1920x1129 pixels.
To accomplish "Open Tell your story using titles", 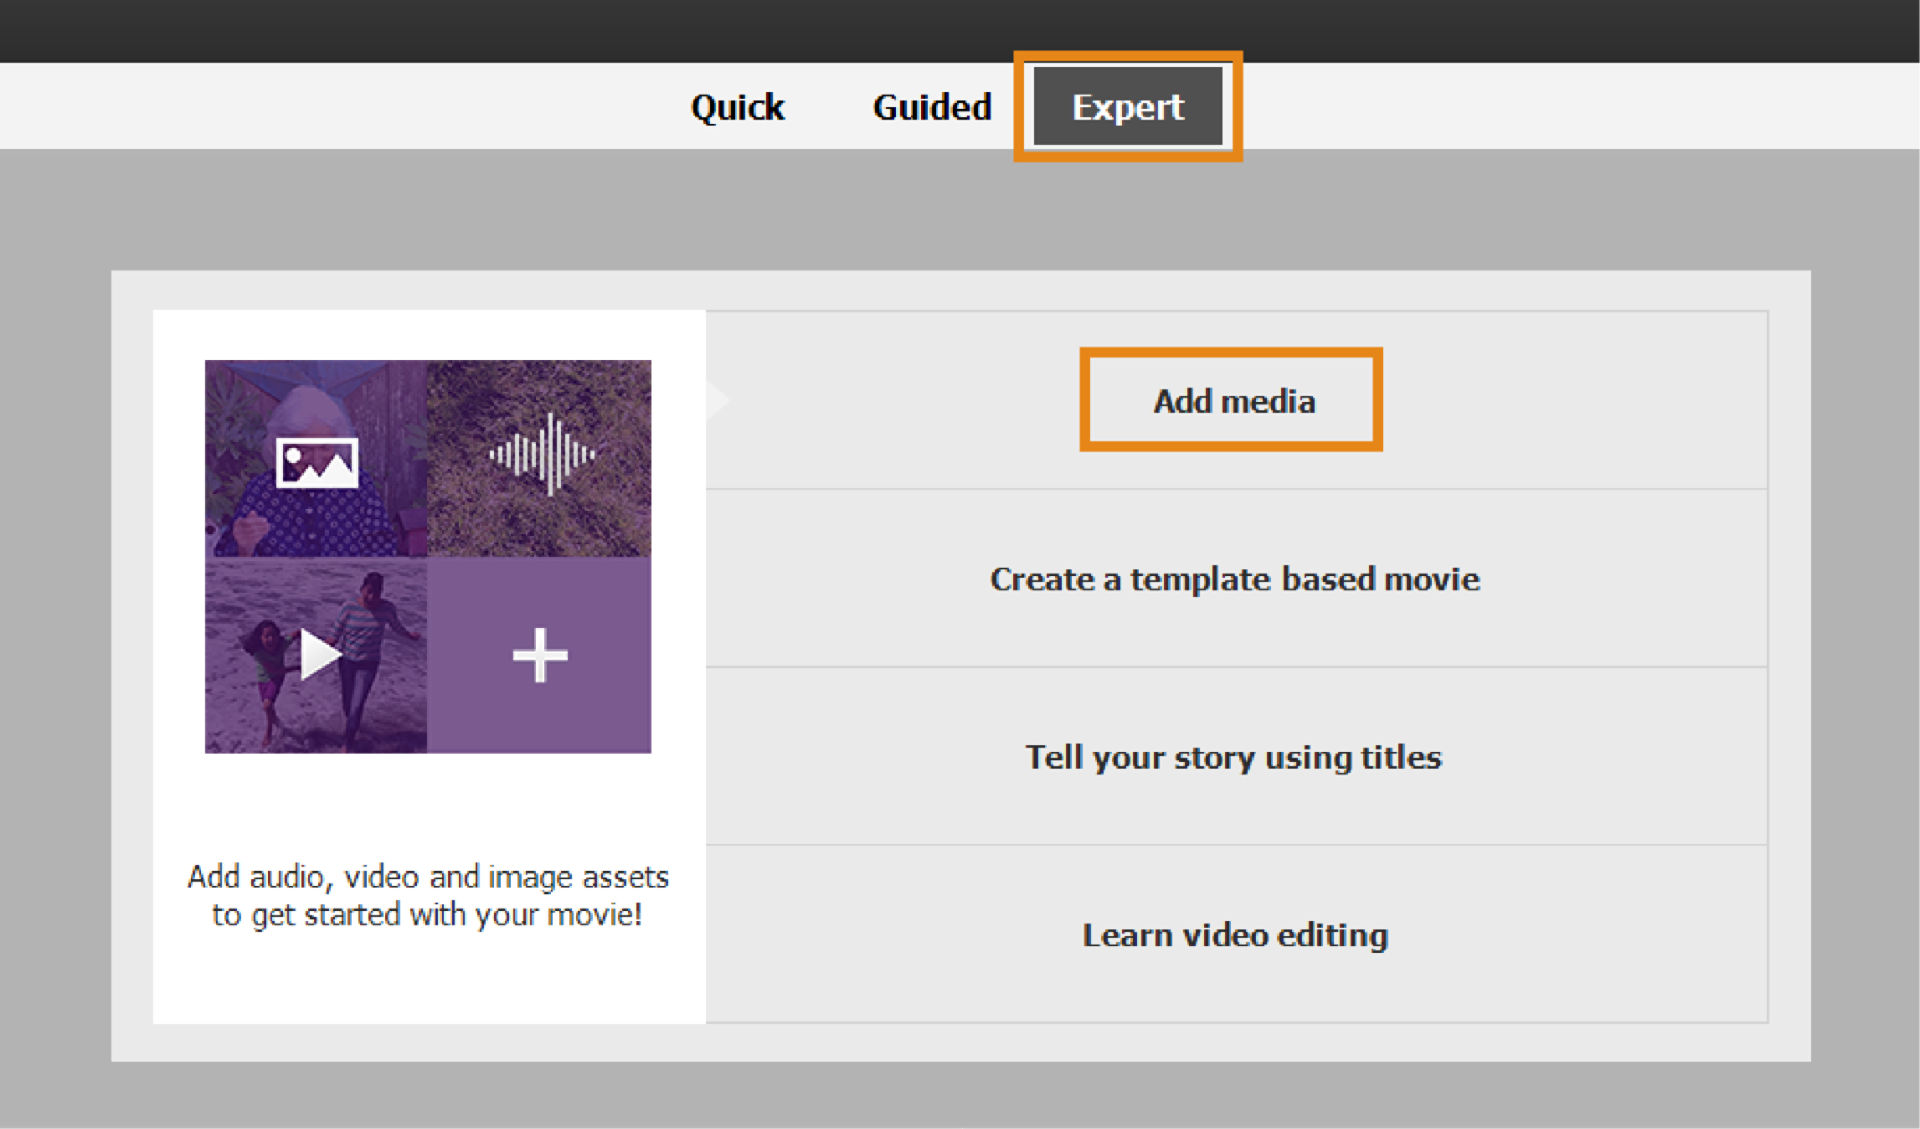I will (1234, 757).
